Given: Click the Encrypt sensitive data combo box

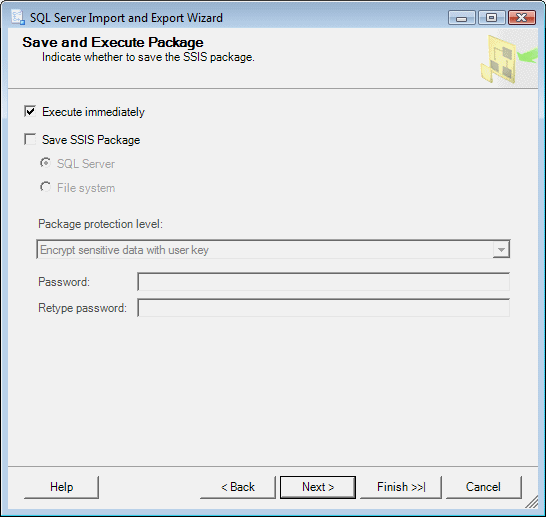Looking at the screenshot, I should tap(273, 249).
